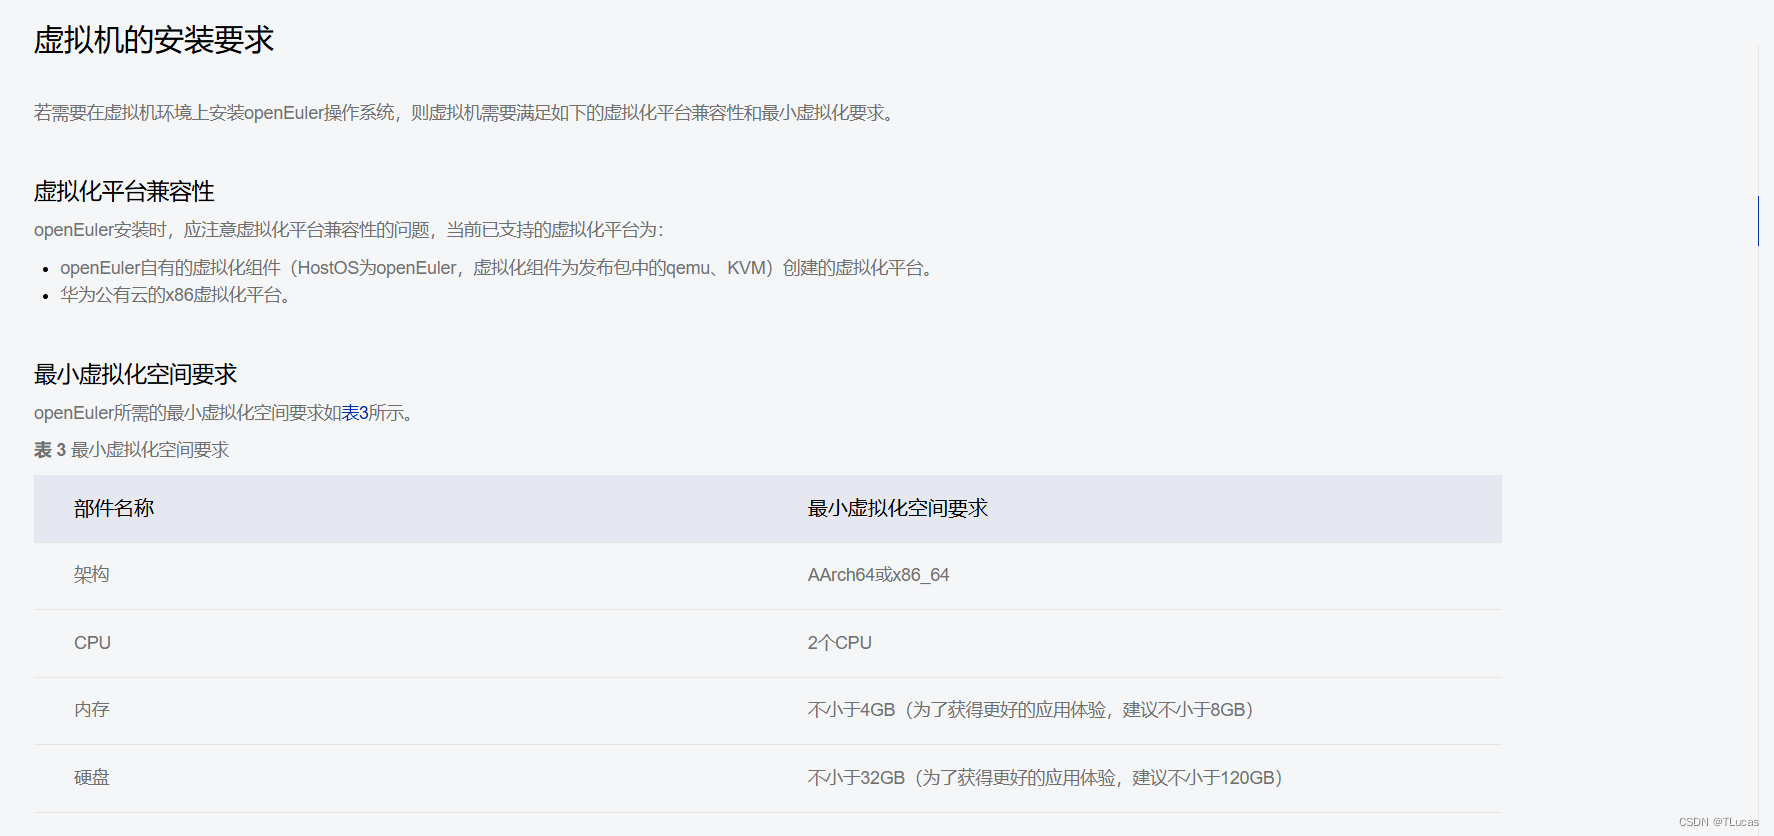Select the 内存 table cell
Screen dimensions: 1774x836
point(401,710)
